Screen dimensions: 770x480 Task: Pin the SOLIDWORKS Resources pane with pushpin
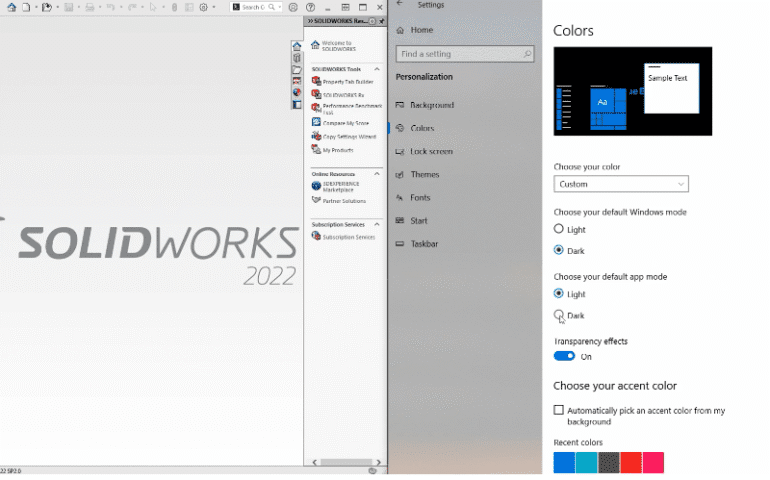point(382,21)
